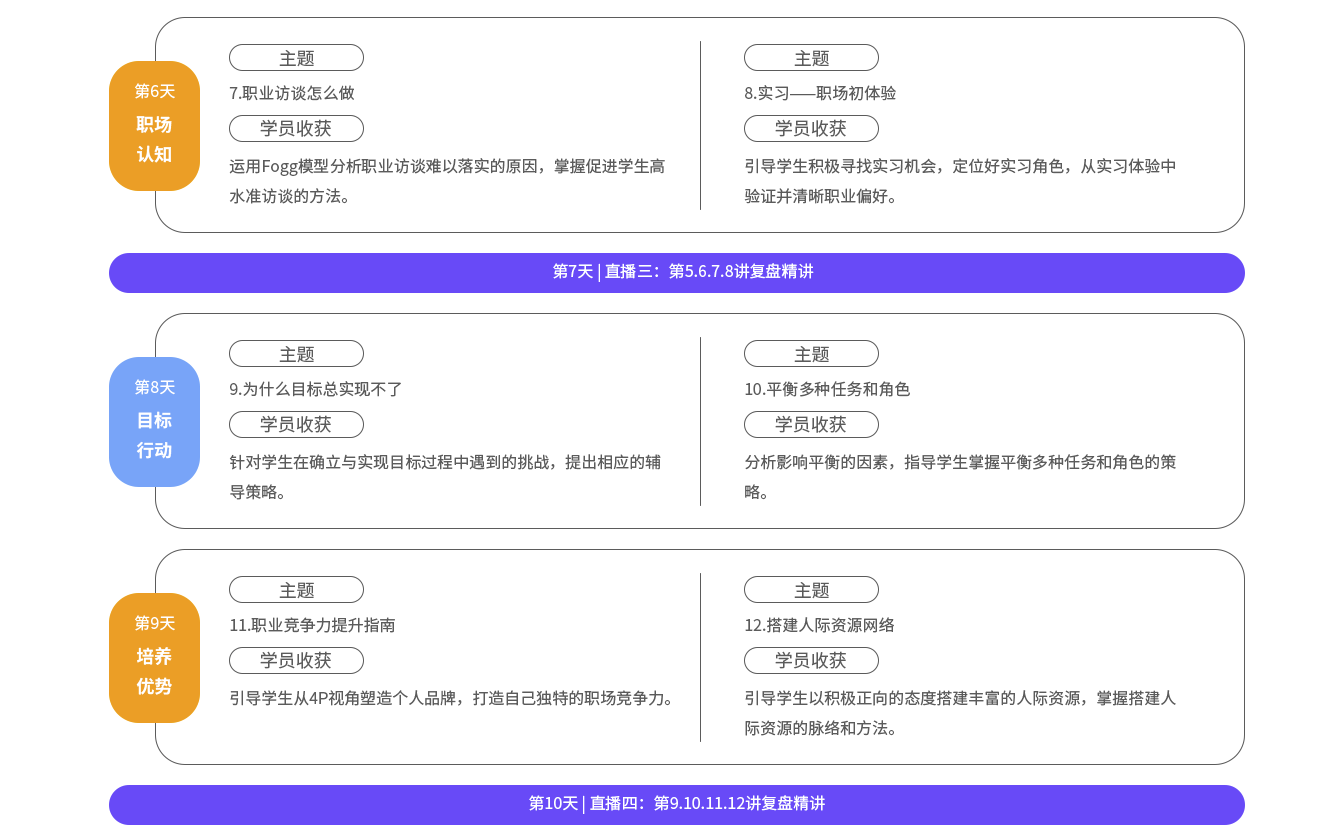1342x834 pixels.
Task: Click the description about 平衡的因素
Action: tap(960, 476)
